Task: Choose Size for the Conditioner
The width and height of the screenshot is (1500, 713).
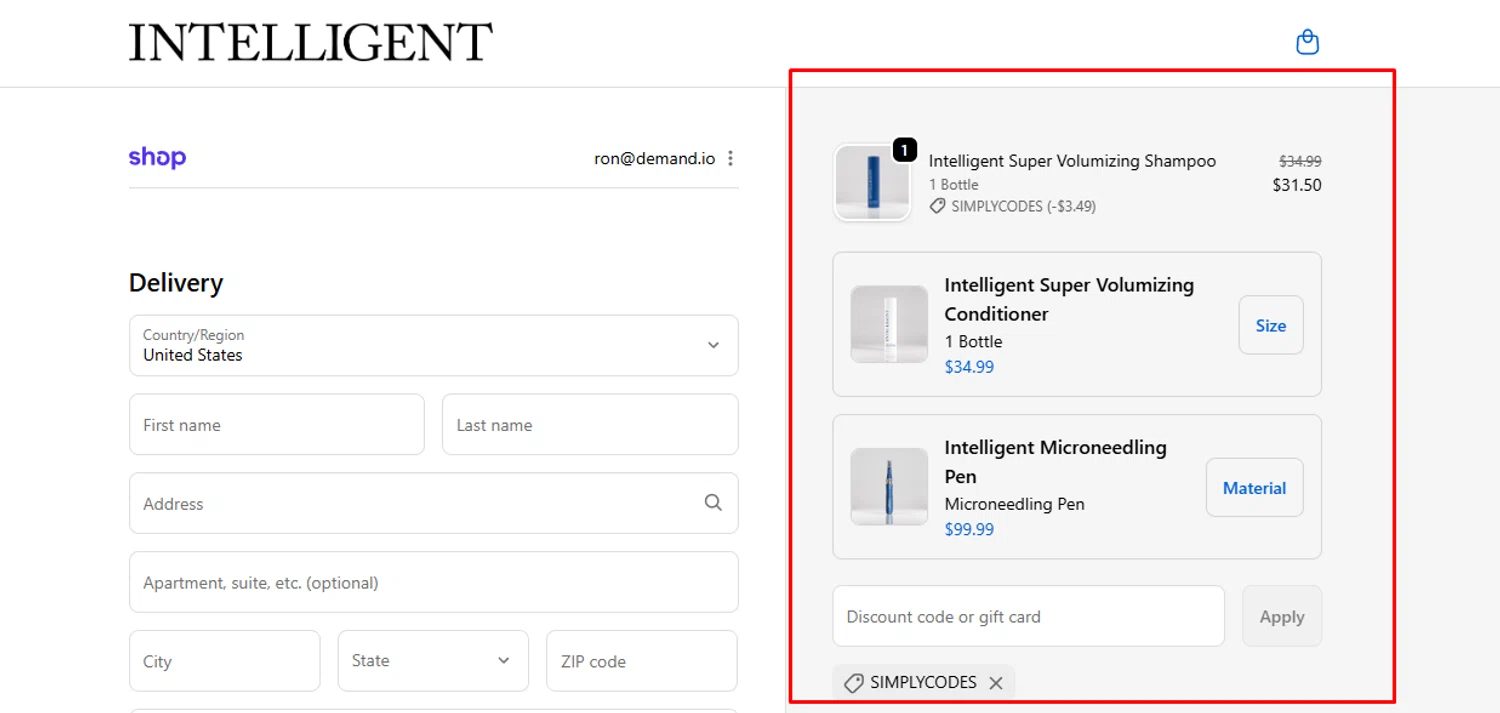Action: (x=1271, y=325)
